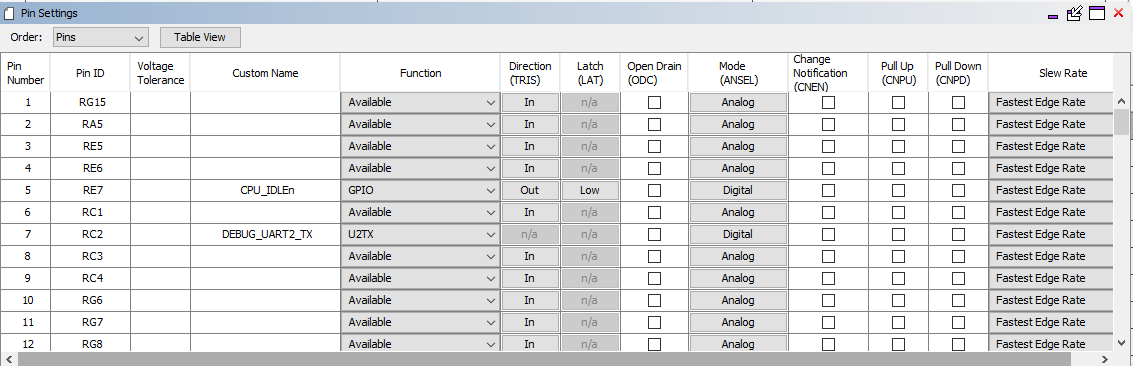The width and height of the screenshot is (1133, 366).
Task: Enable Pull Up for pin RE7
Action: click(898, 191)
